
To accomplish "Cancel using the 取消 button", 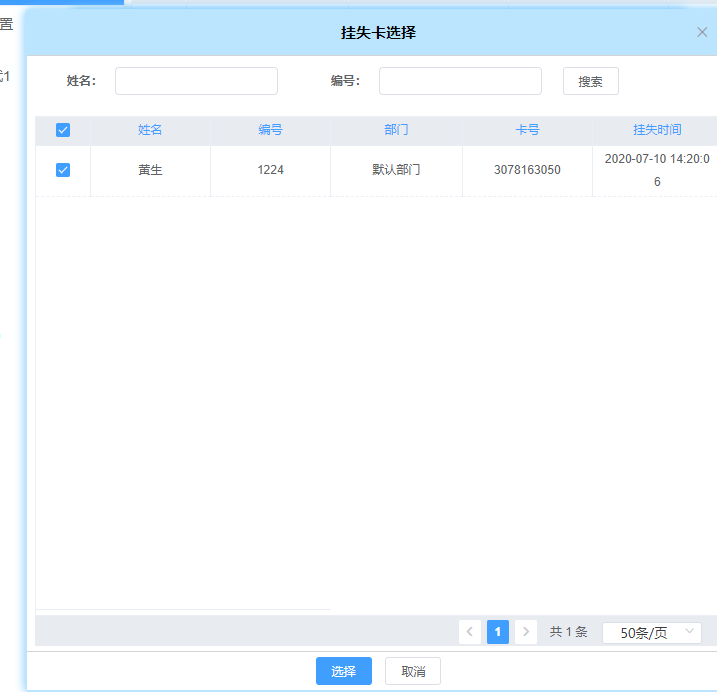I will 413,671.
